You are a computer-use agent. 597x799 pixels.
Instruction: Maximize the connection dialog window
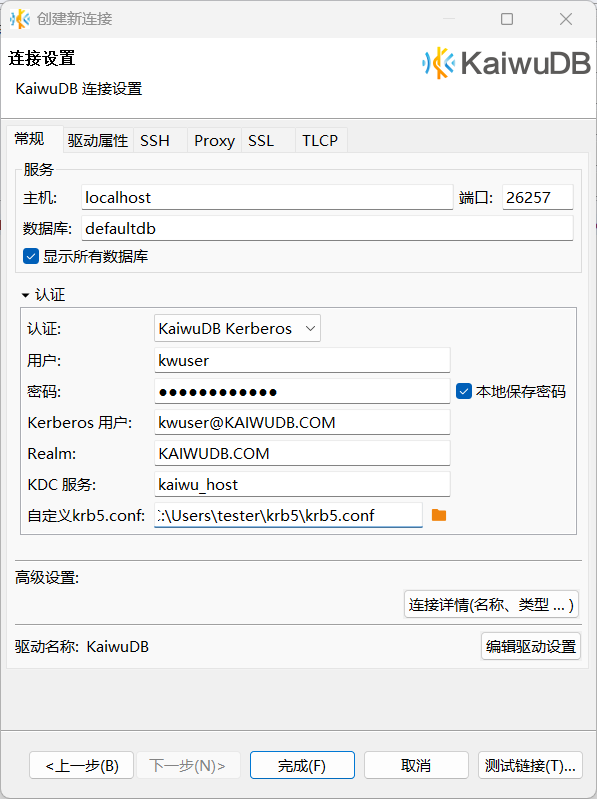point(507,19)
